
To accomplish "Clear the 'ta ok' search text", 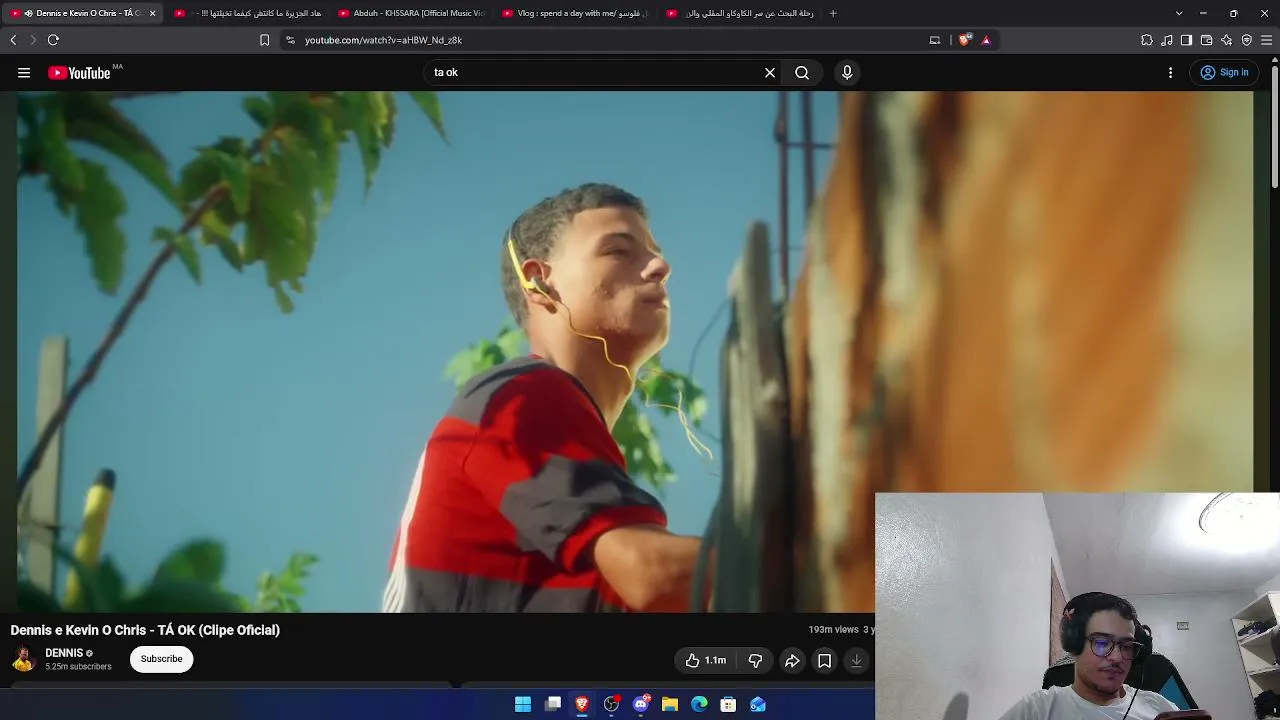I will coord(770,72).
